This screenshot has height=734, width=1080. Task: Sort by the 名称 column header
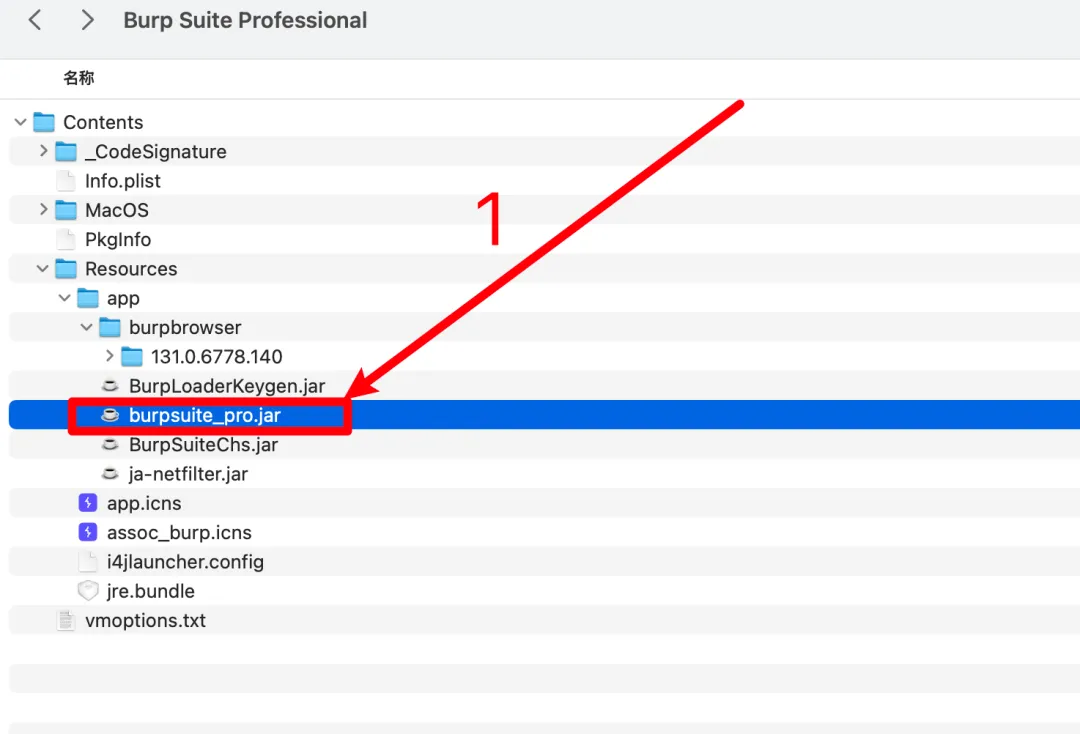click(79, 78)
